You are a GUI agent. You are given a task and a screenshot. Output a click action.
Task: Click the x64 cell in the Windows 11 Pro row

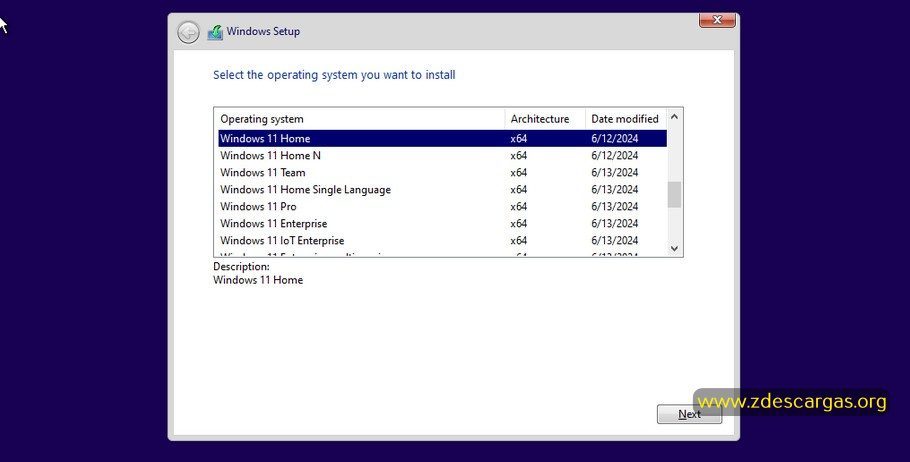click(x=519, y=207)
